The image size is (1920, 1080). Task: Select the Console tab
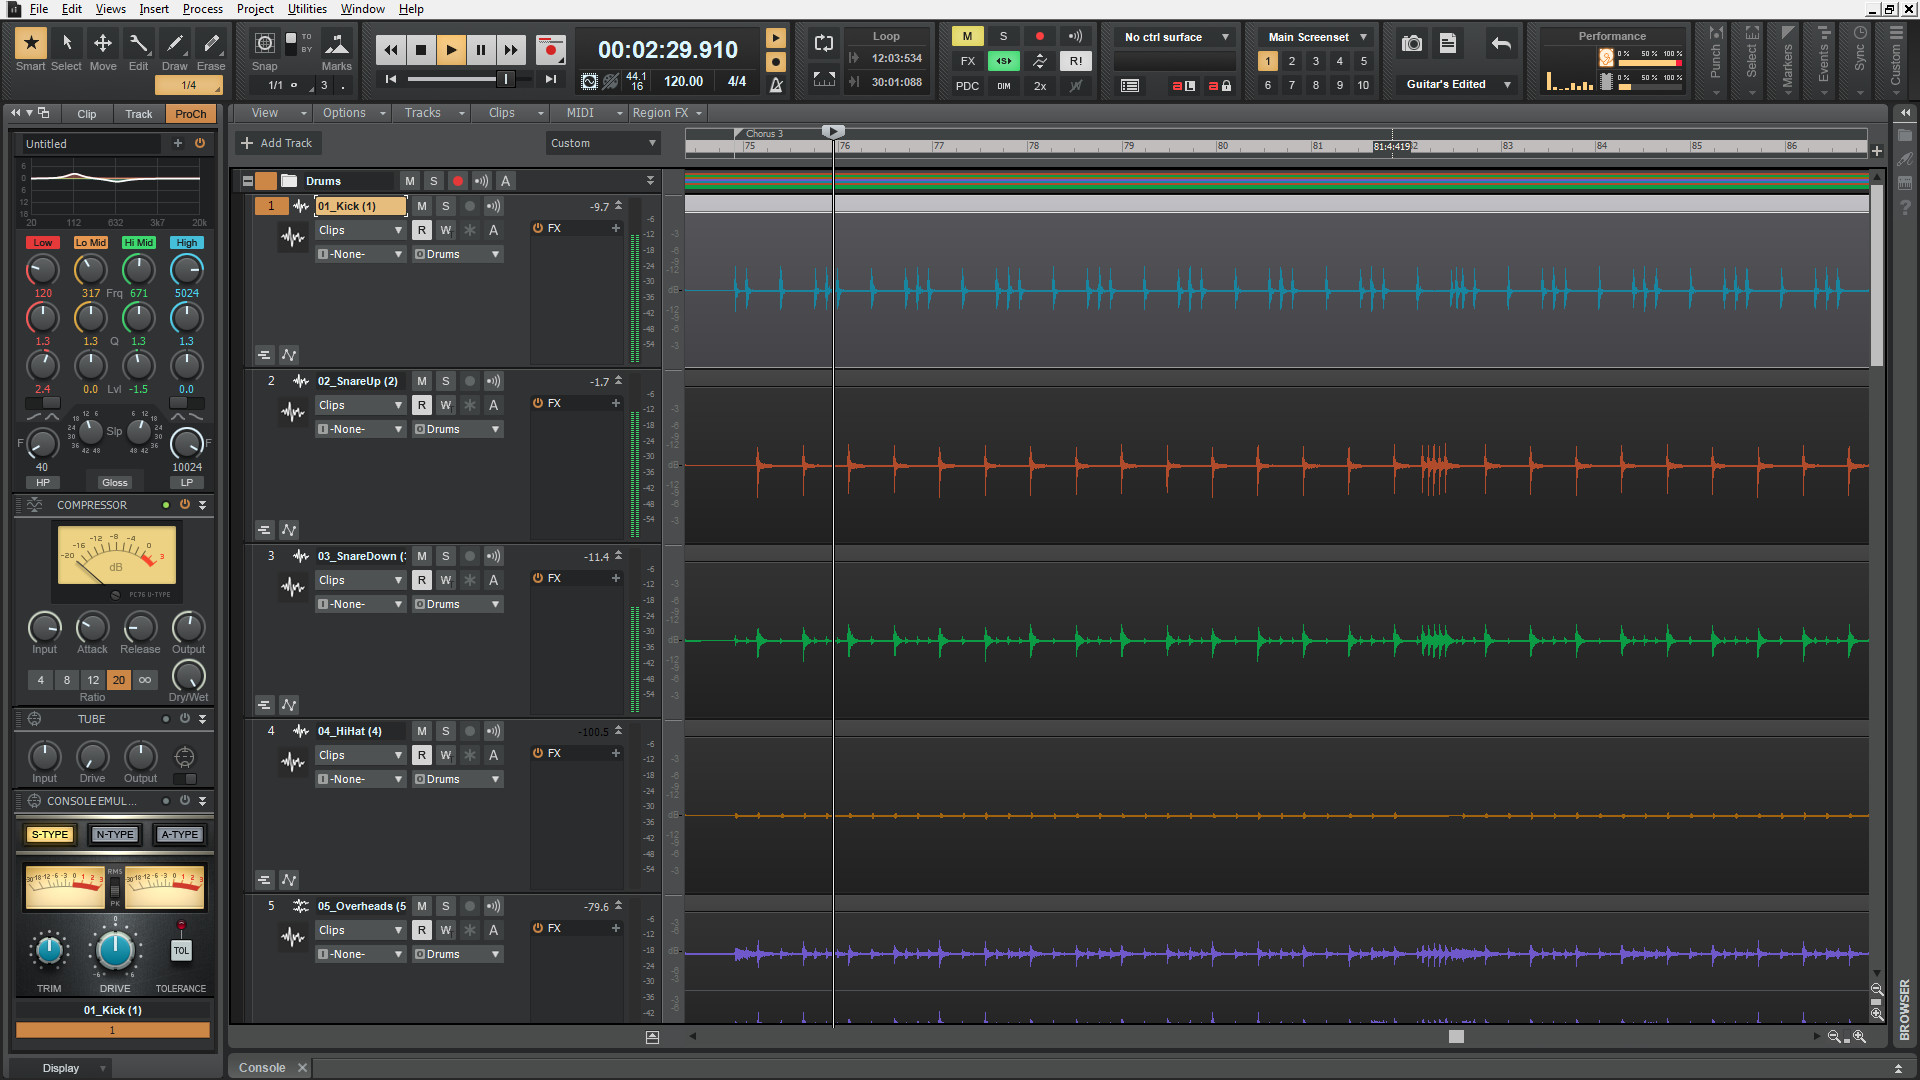point(260,1067)
